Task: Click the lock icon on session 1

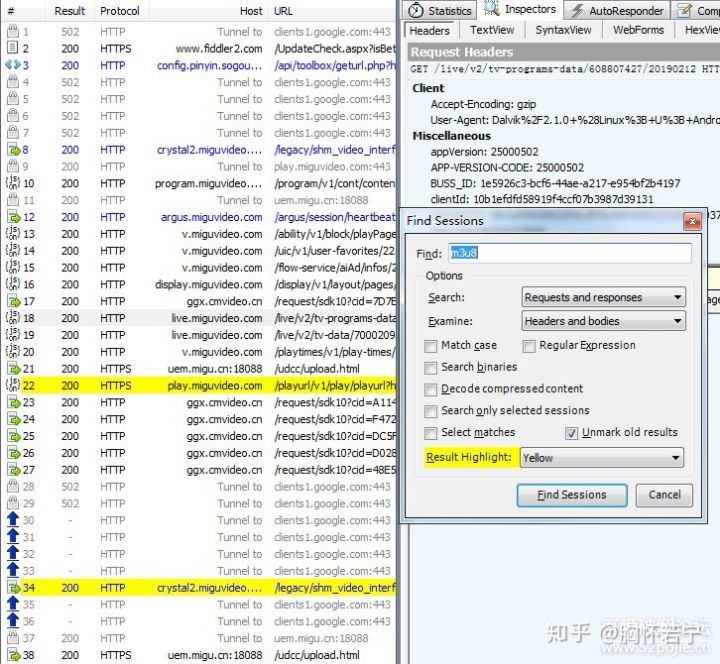Action: click(12, 32)
